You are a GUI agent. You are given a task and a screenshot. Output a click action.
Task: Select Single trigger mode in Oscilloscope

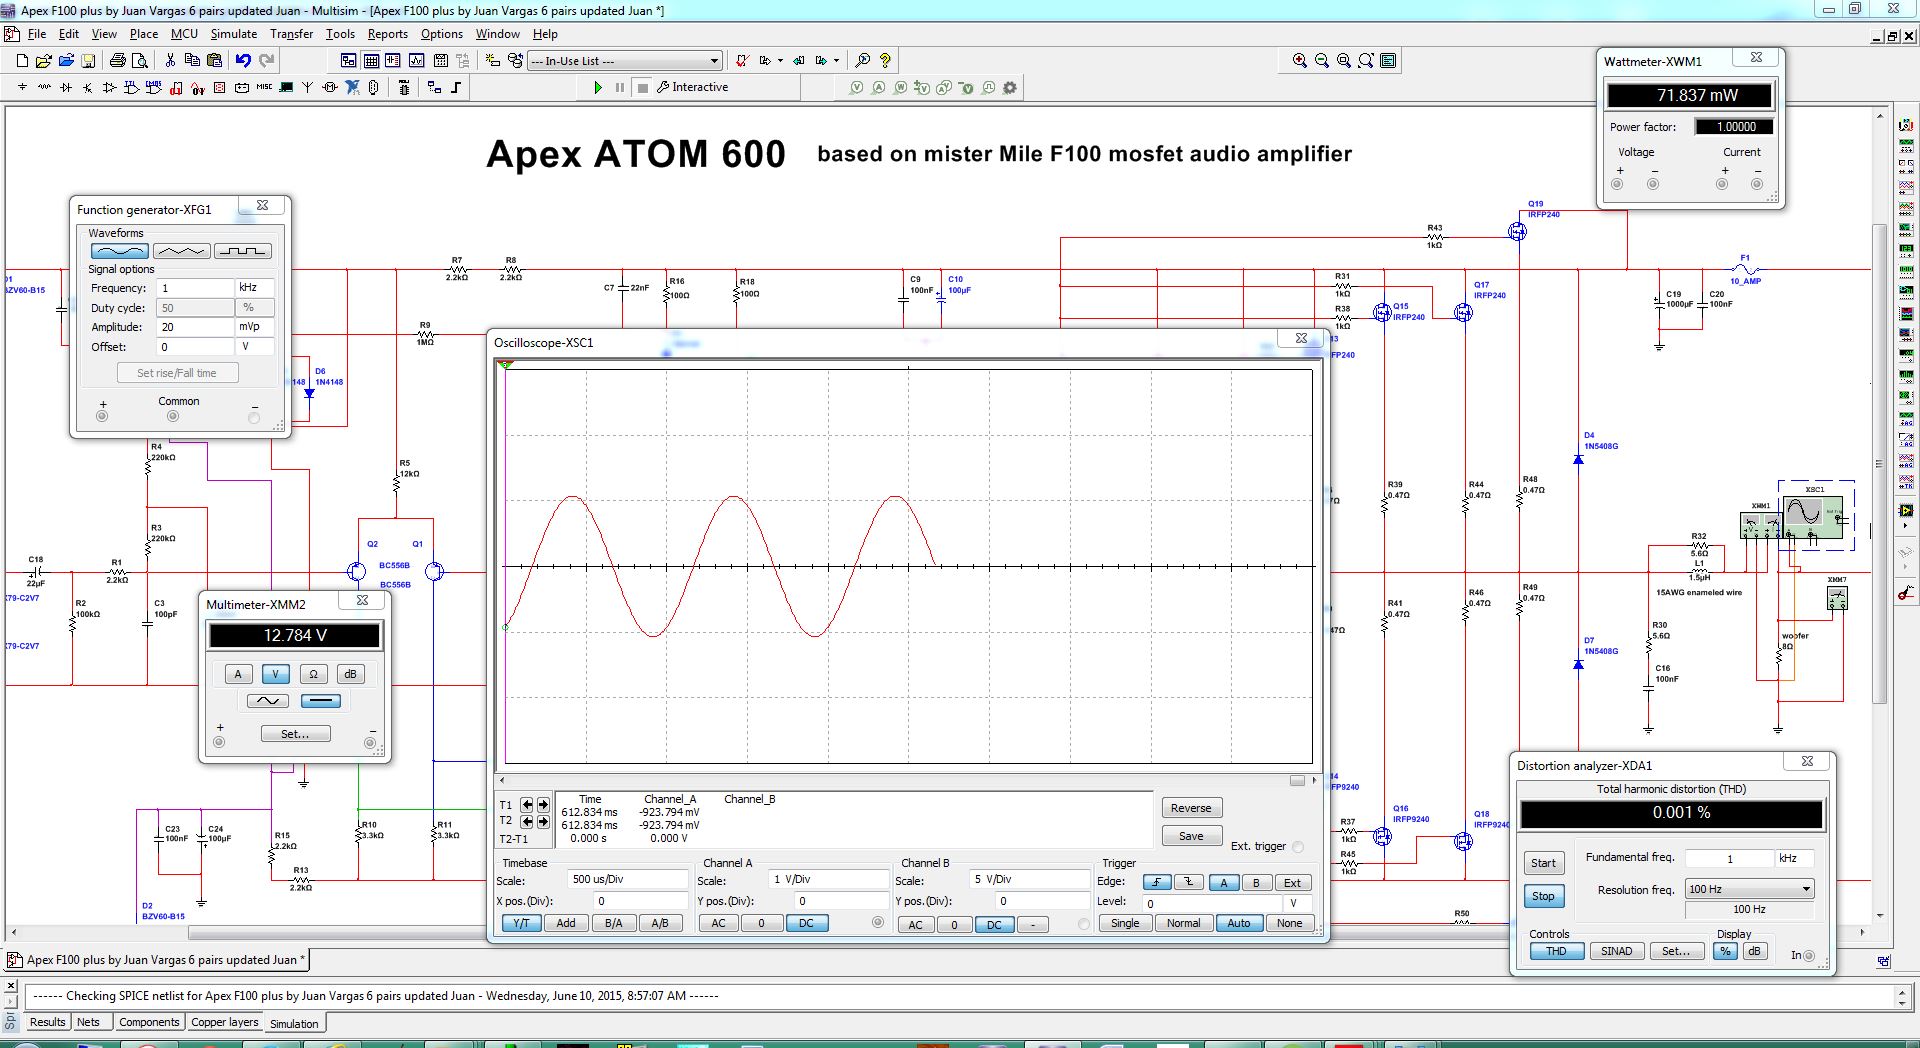point(1125,923)
